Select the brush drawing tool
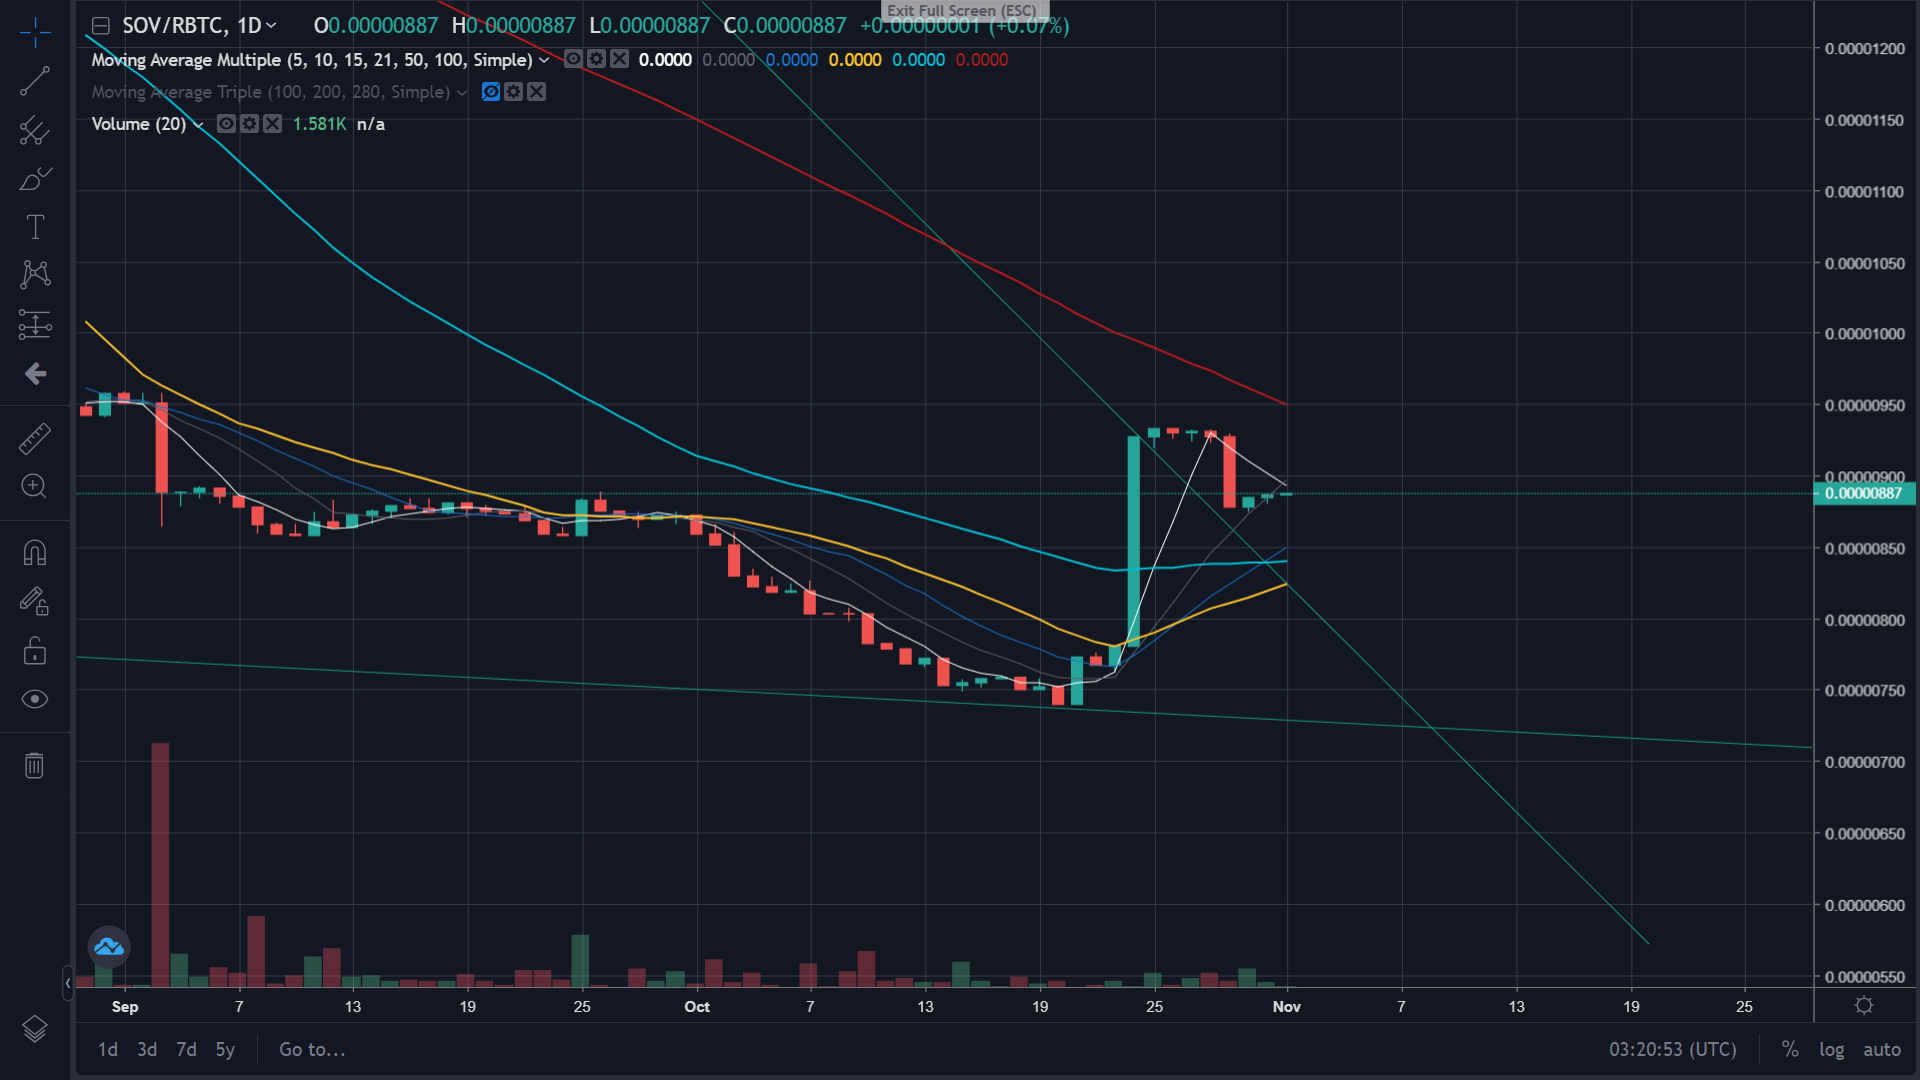 35,178
